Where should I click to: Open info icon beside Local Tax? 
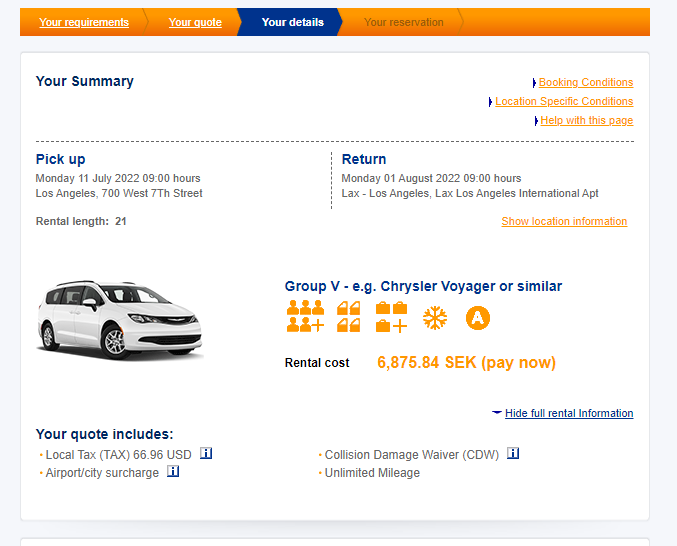(x=206, y=453)
